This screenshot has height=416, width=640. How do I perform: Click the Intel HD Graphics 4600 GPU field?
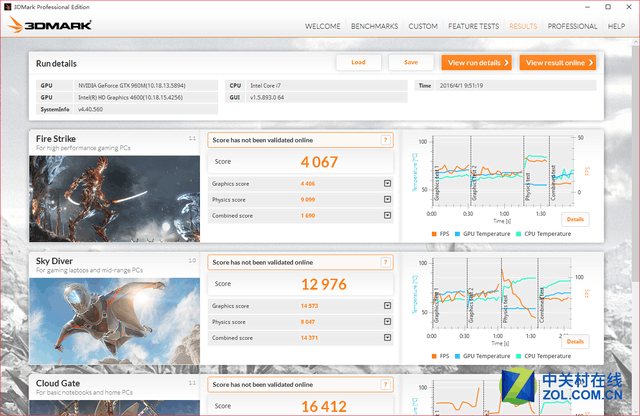pos(146,97)
